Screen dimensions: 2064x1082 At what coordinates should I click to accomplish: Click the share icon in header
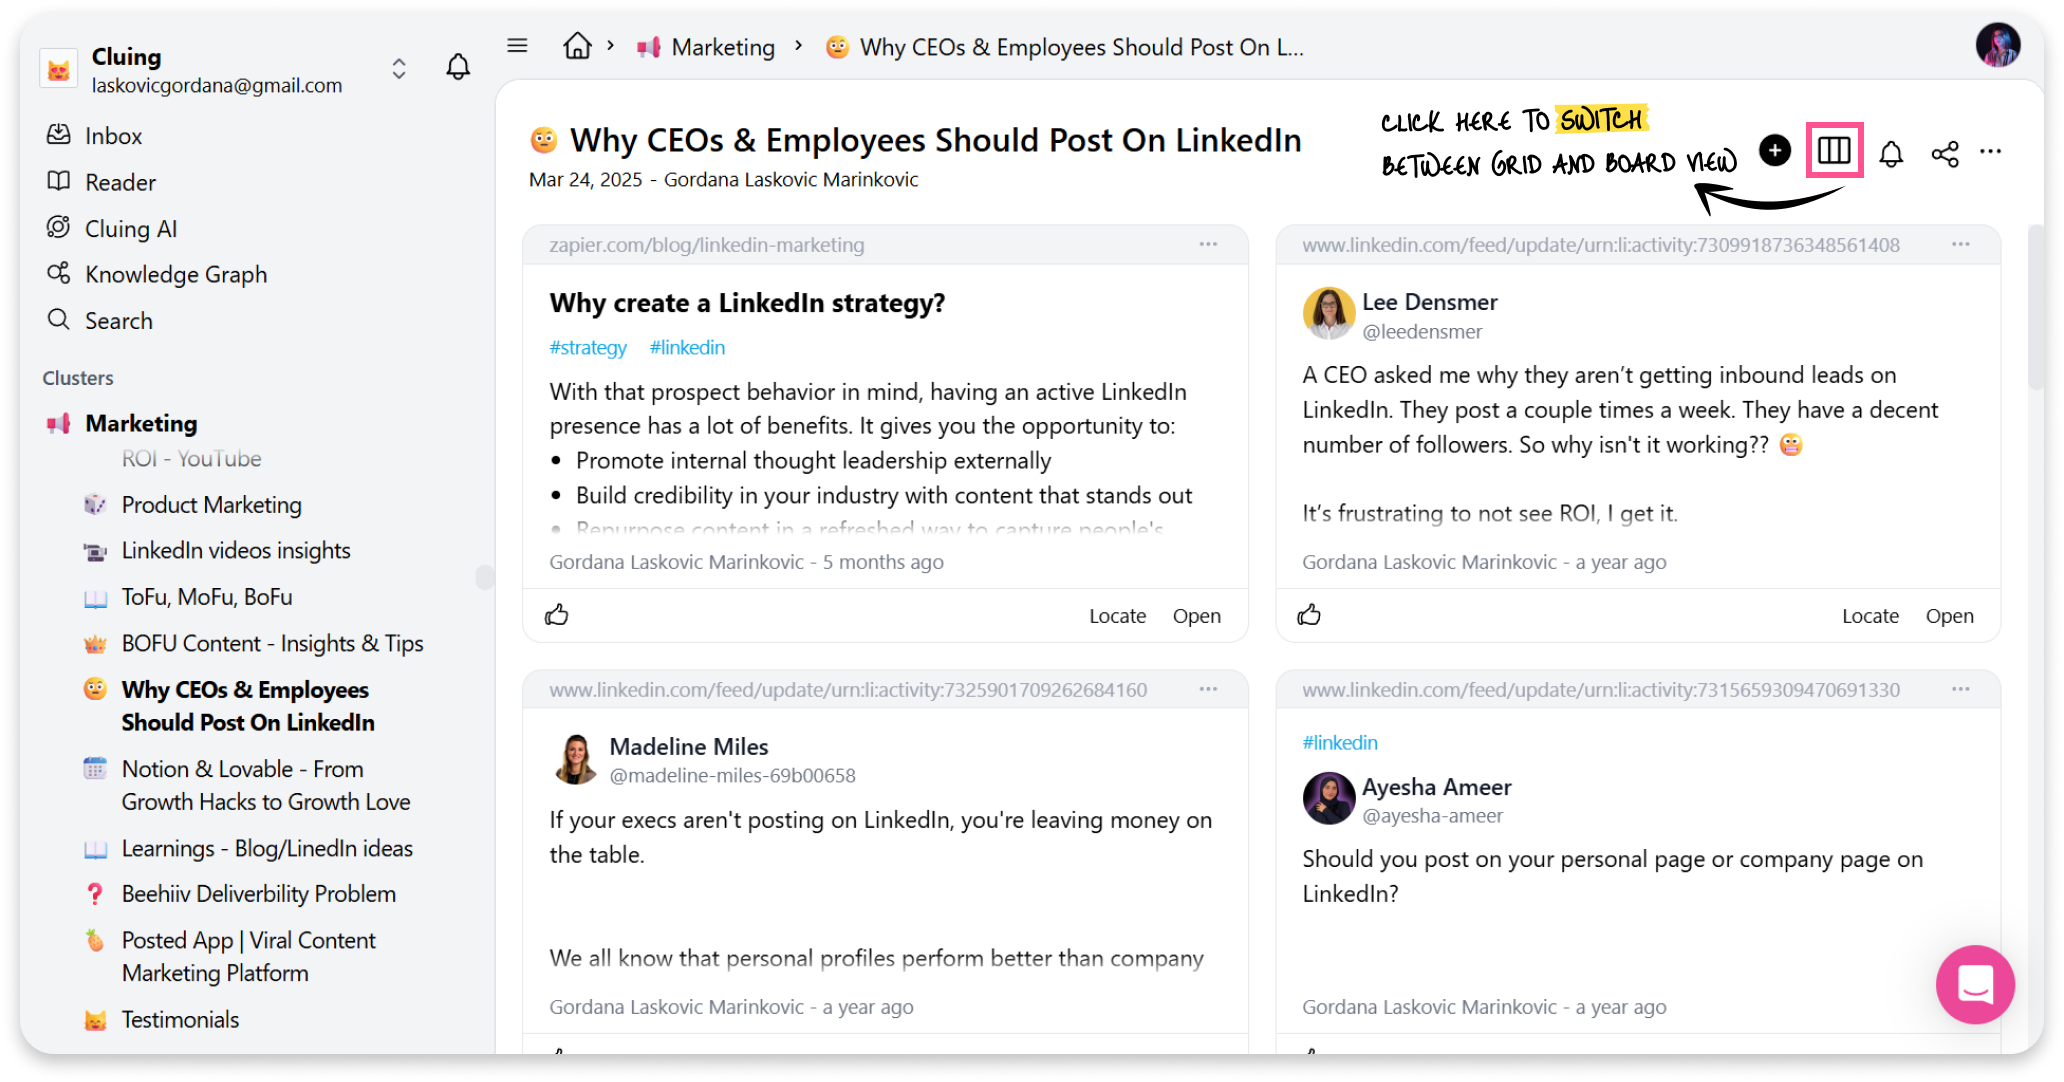click(1945, 153)
